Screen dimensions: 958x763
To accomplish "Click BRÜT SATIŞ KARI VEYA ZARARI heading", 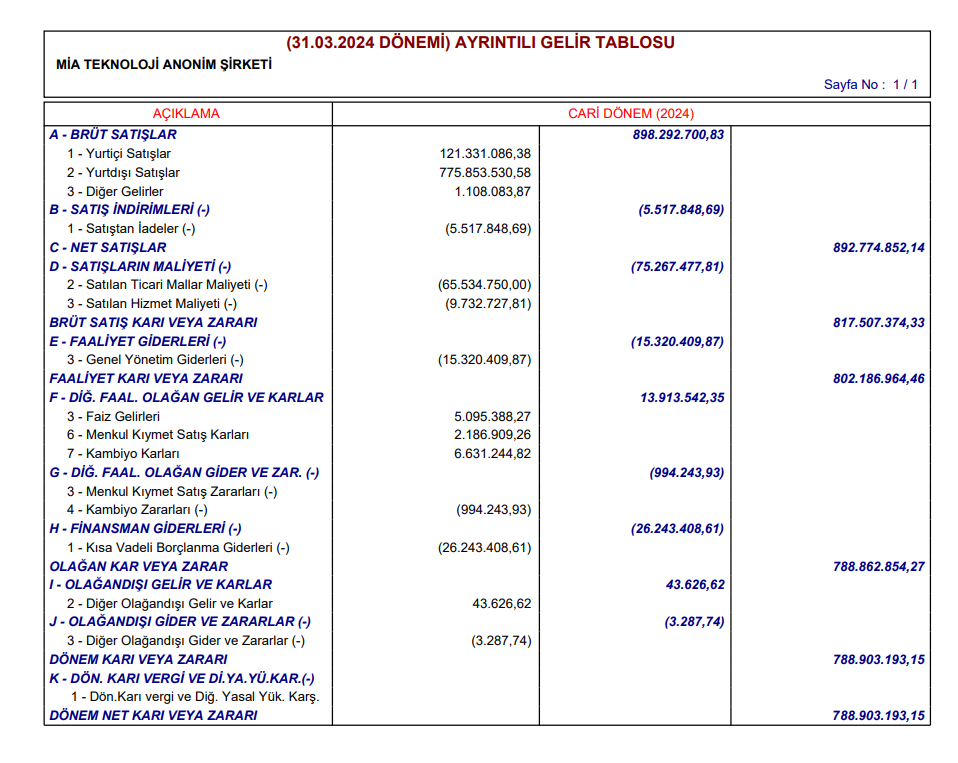I will click(x=153, y=322).
